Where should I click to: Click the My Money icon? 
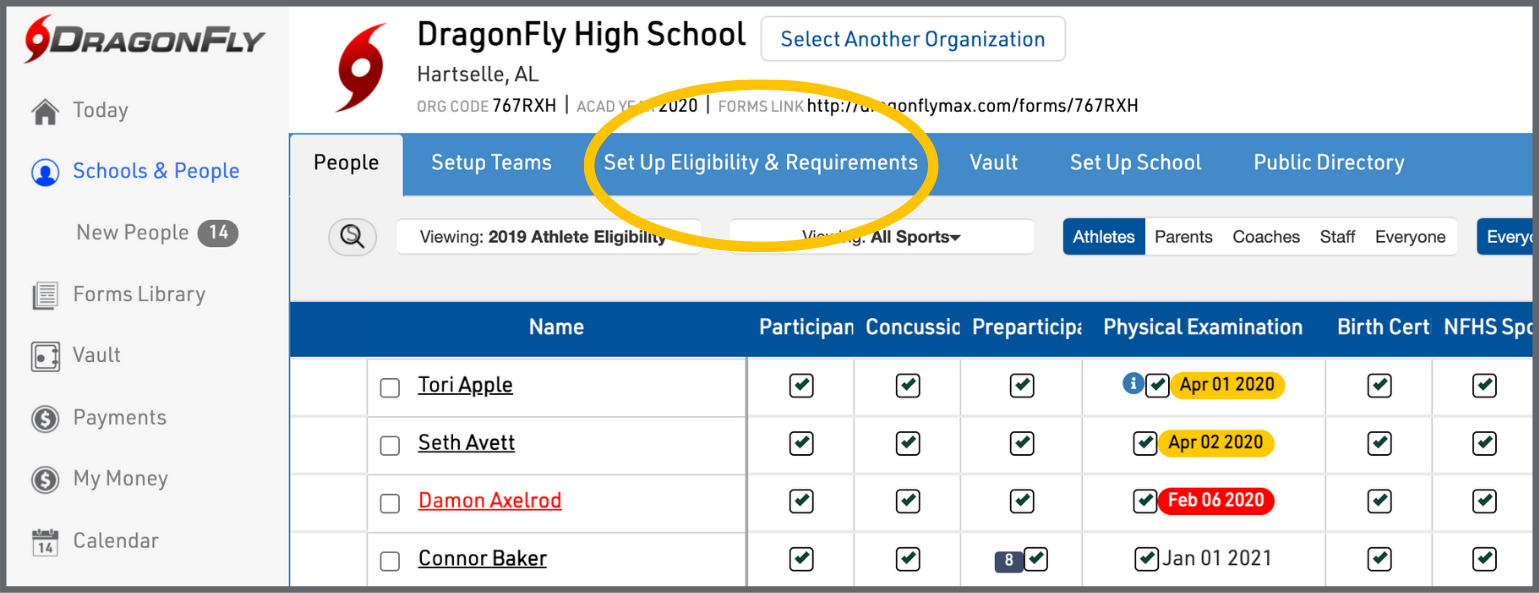[45, 480]
